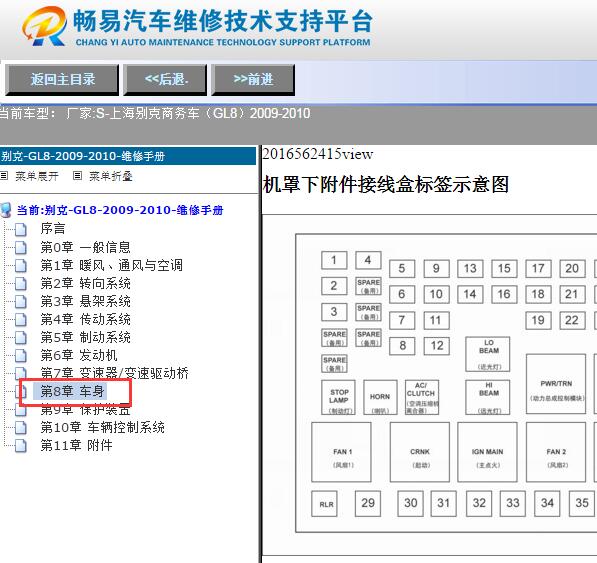This screenshot has width=597, height=563.
Task: Click fuse 1 in the diagram
Action: (x=334, y=260)
